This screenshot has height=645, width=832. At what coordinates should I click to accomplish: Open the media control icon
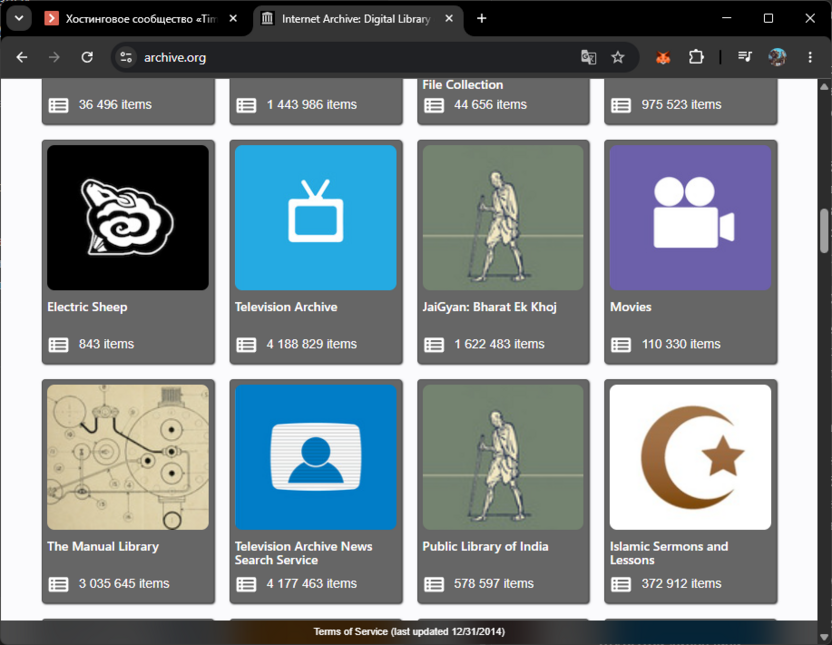pyautogui.click(x=745, y=57)
